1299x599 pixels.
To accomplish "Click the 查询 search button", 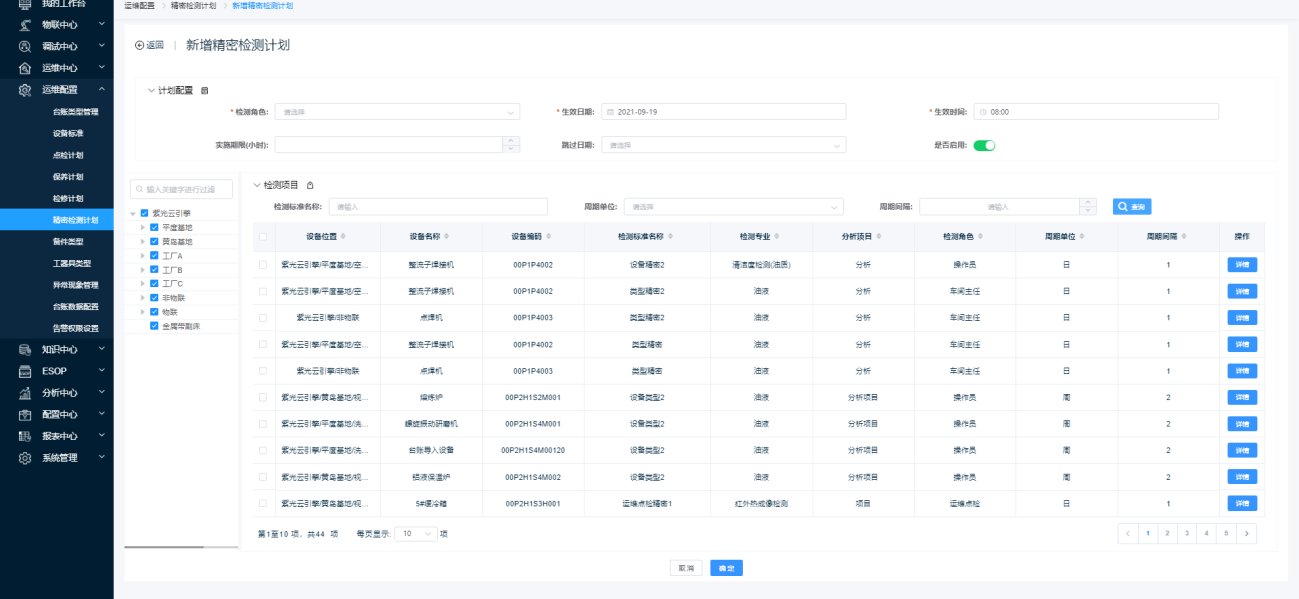I will point(1132,207).
